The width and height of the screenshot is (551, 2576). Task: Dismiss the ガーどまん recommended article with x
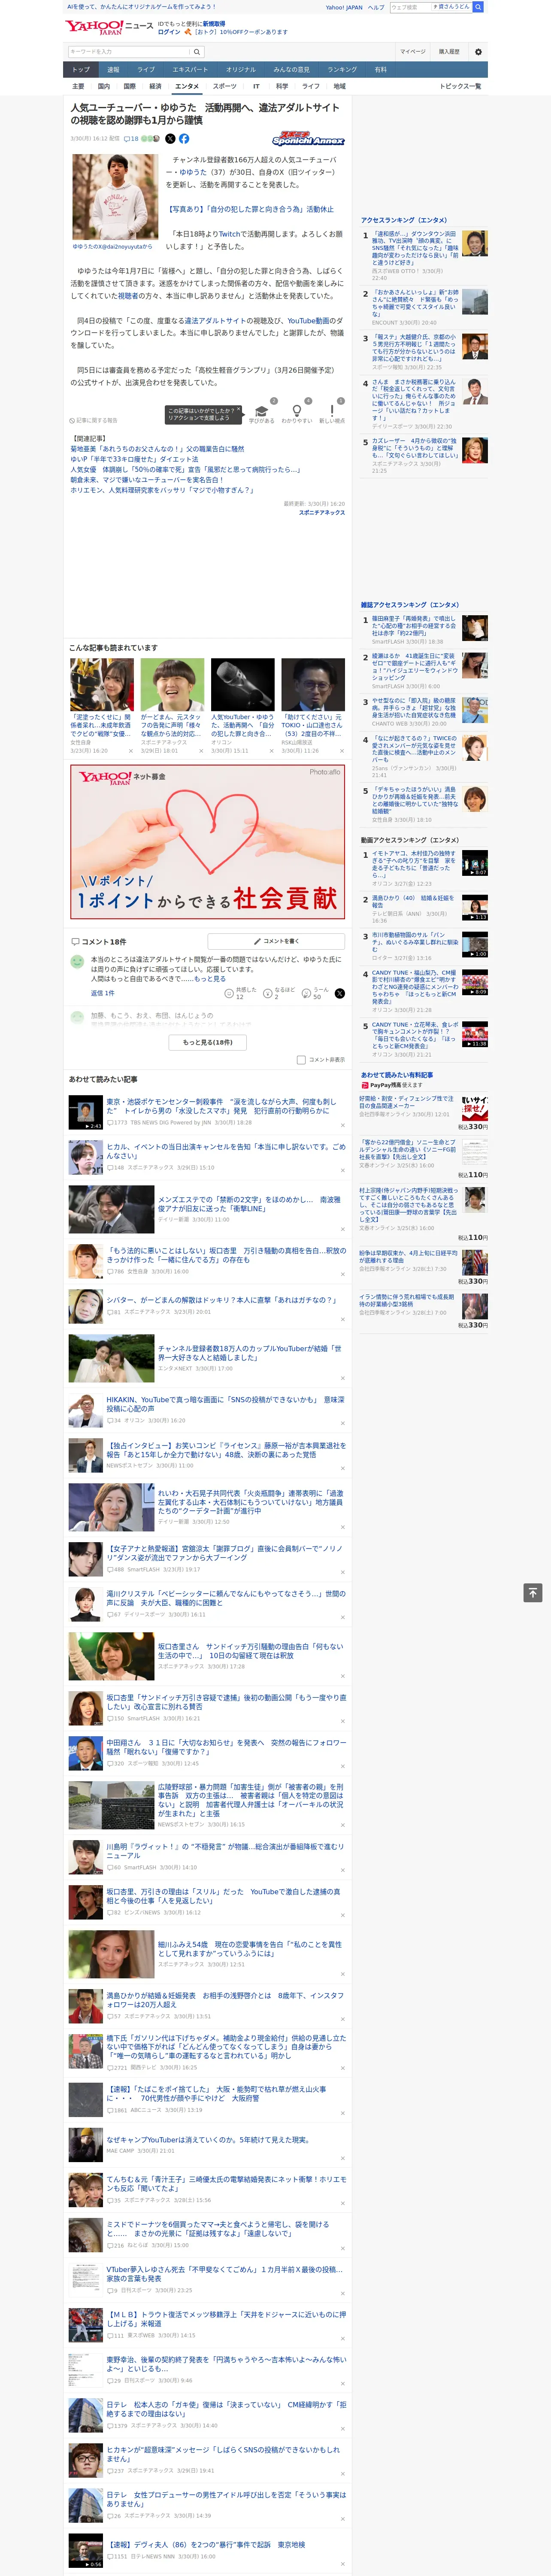click(x=201, y=751)
